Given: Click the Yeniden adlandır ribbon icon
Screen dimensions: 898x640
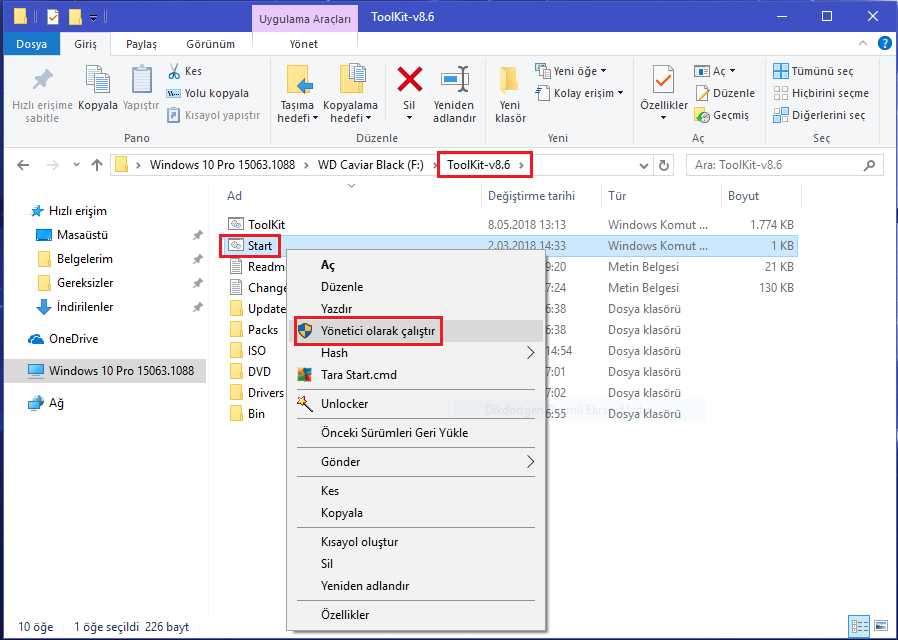Looking at the screenshot, I should click(455, 80).
